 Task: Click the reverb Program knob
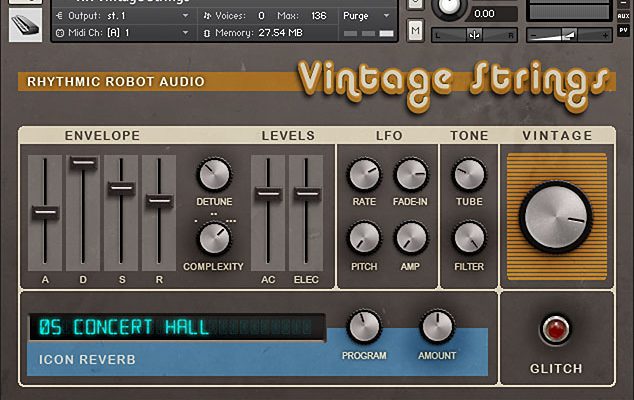pyautogui.click(x=364, y=327)
